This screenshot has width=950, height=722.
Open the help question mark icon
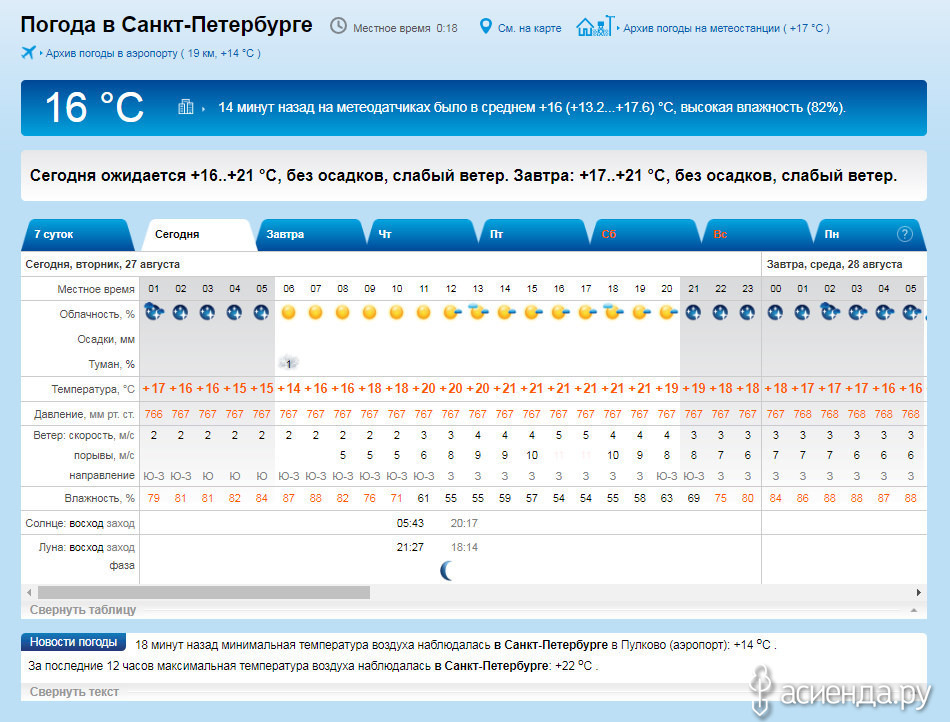point(904,234)
